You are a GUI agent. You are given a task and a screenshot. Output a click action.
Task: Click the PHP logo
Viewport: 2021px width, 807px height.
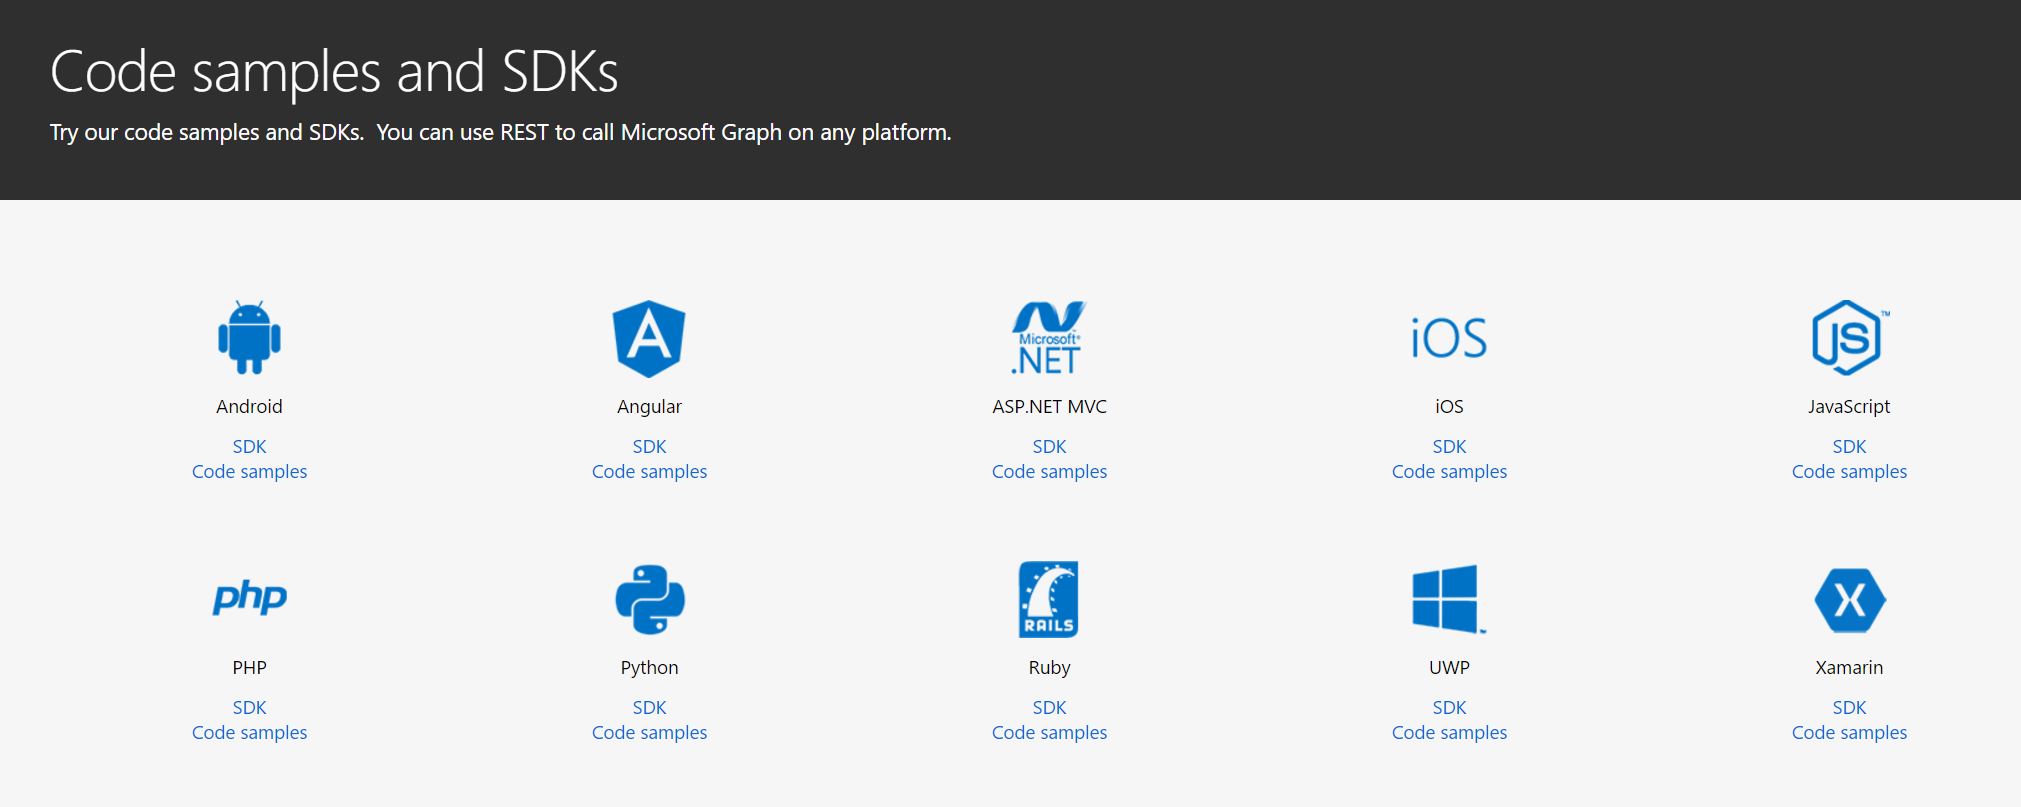tap(249, 598)
